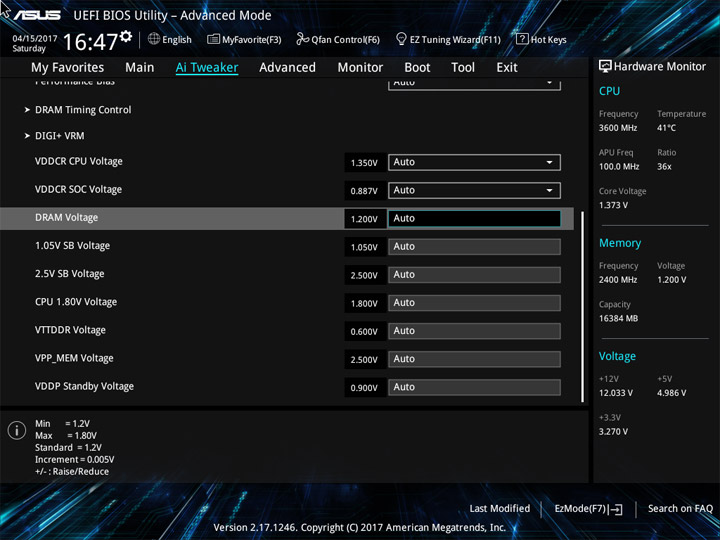Click the 1.05V SB Voltage field
Viewport: 720px width, 540px height.
pyautogui.click(x=474, y=247)
